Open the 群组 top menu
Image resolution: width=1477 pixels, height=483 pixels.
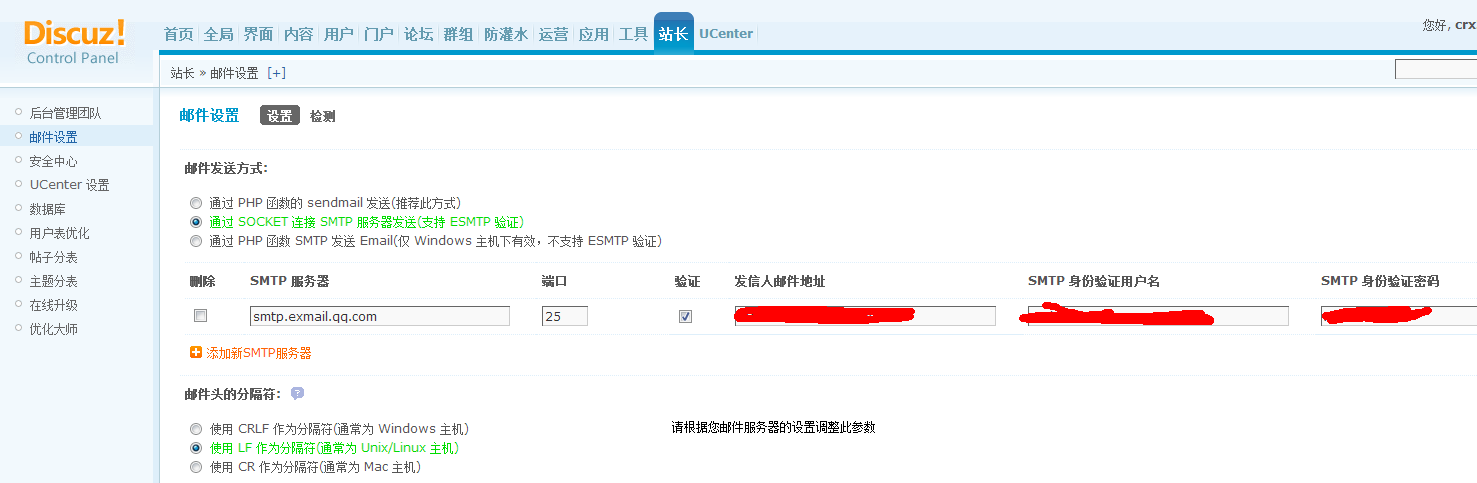pyautogui.click(x=459, y=34)
